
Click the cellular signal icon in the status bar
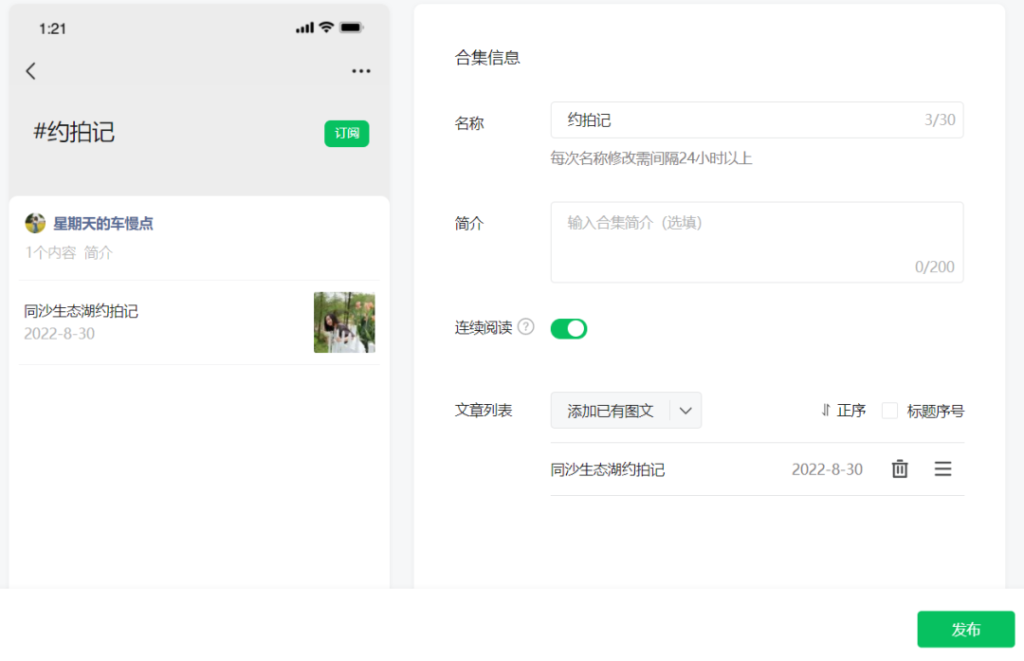tap(305, 26)
